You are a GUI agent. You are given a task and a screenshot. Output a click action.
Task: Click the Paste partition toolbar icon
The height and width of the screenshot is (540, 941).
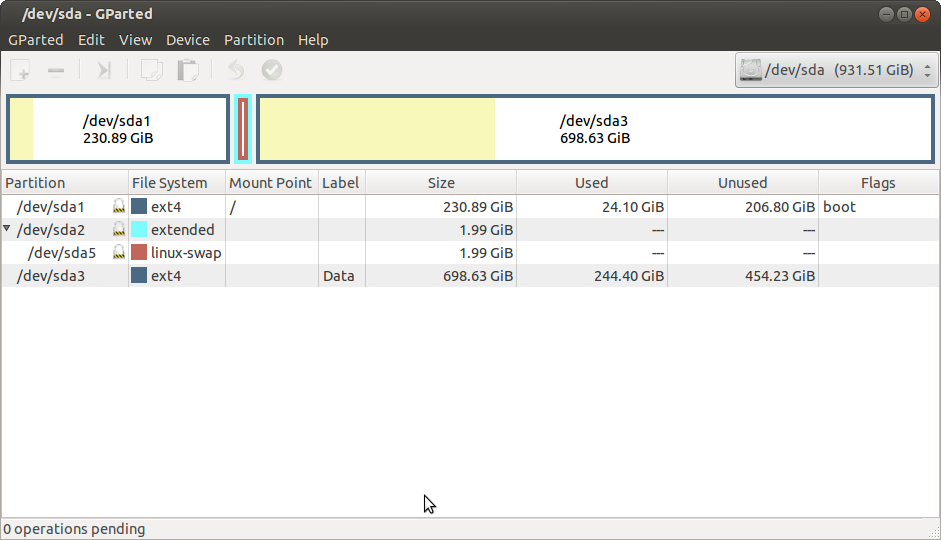187,70
